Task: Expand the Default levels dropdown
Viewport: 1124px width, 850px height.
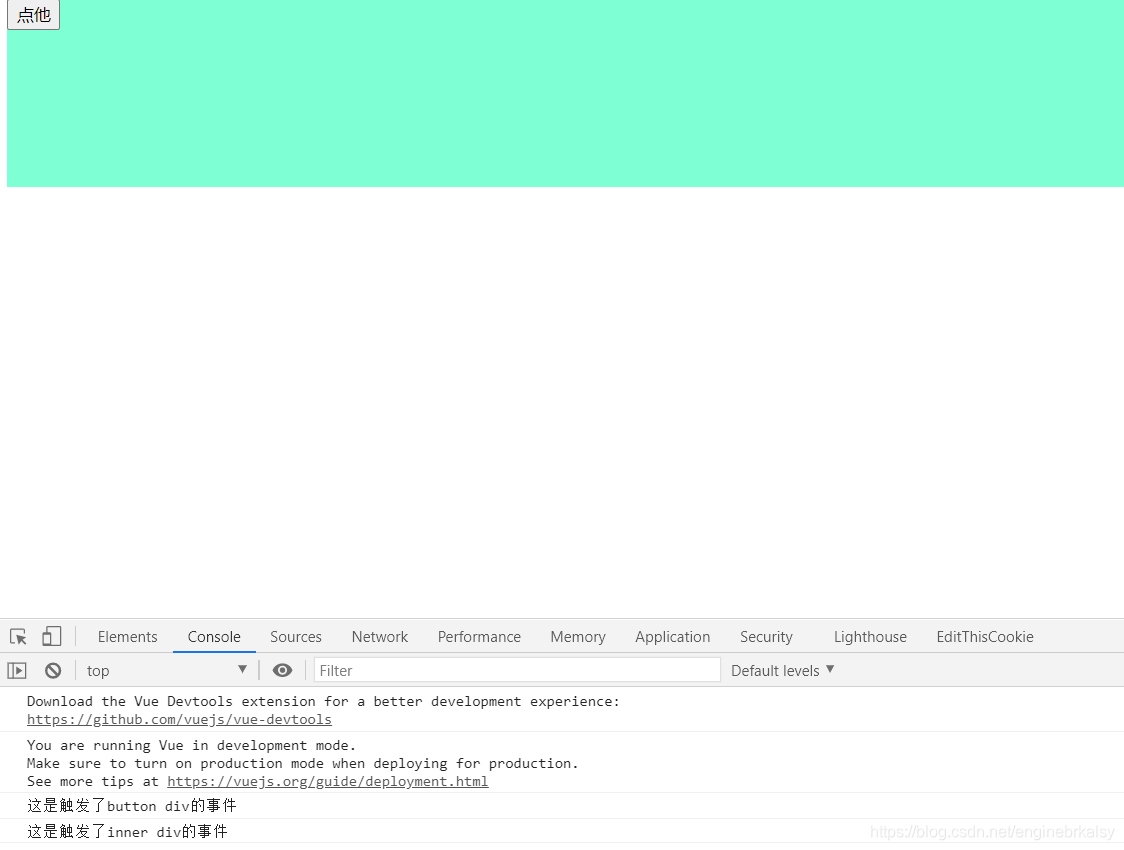Action: coord(783,671)
